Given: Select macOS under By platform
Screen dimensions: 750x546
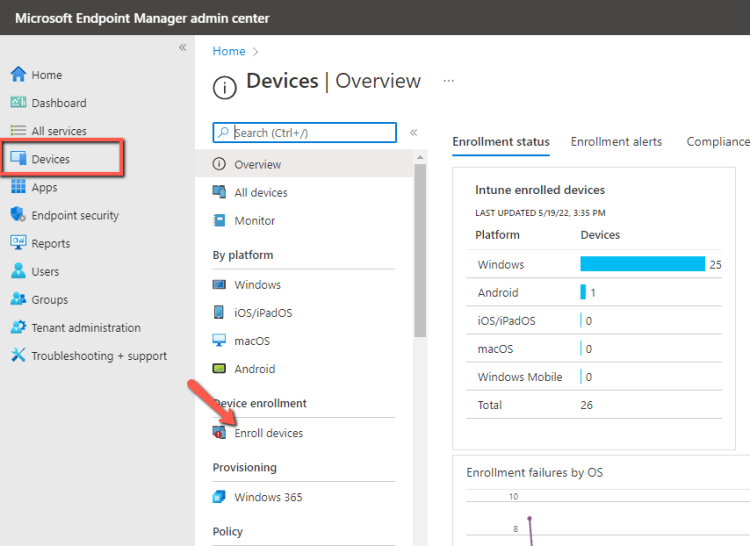Looking at the screenshot, I should pyautogui.click(x=252, y=341).
